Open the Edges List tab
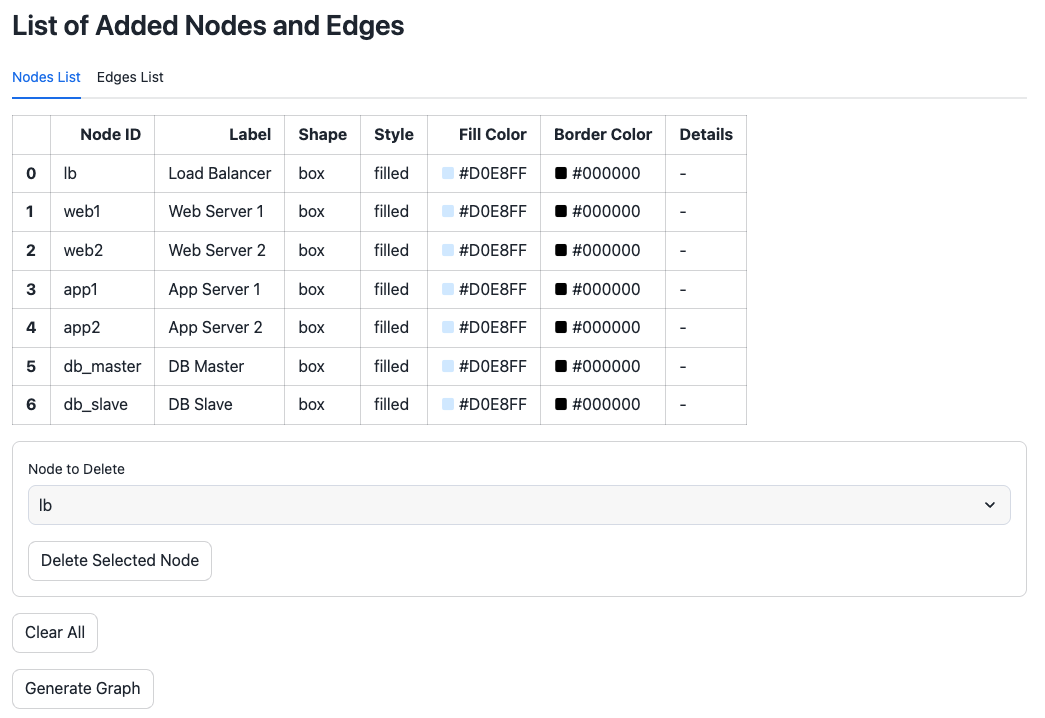This screenshot has width=1045, height=718. [130, 77]
